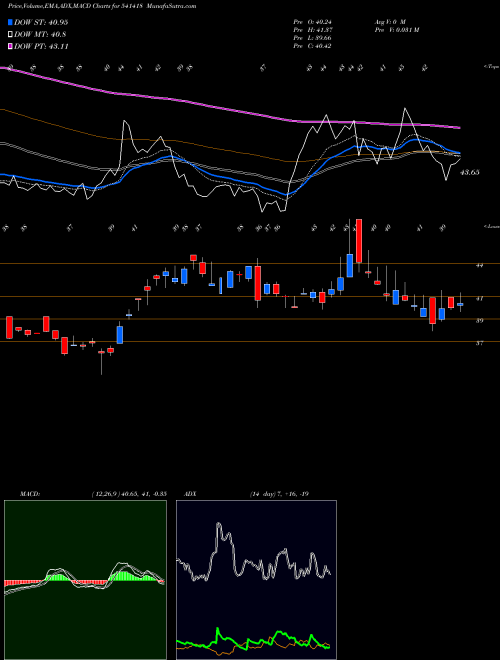
Task: Click the 37 price axis label
Action: point(479,343)
